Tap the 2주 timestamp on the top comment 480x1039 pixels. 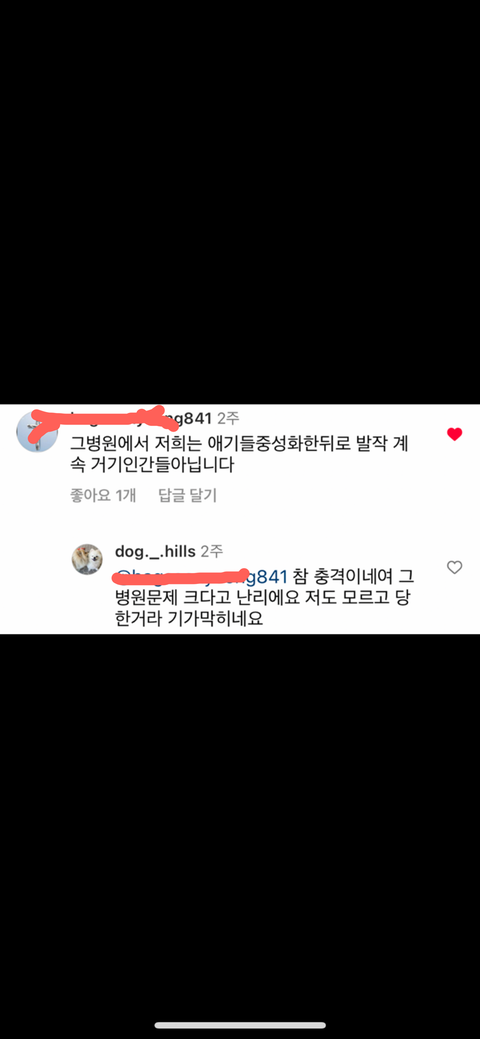coord(228,418)
